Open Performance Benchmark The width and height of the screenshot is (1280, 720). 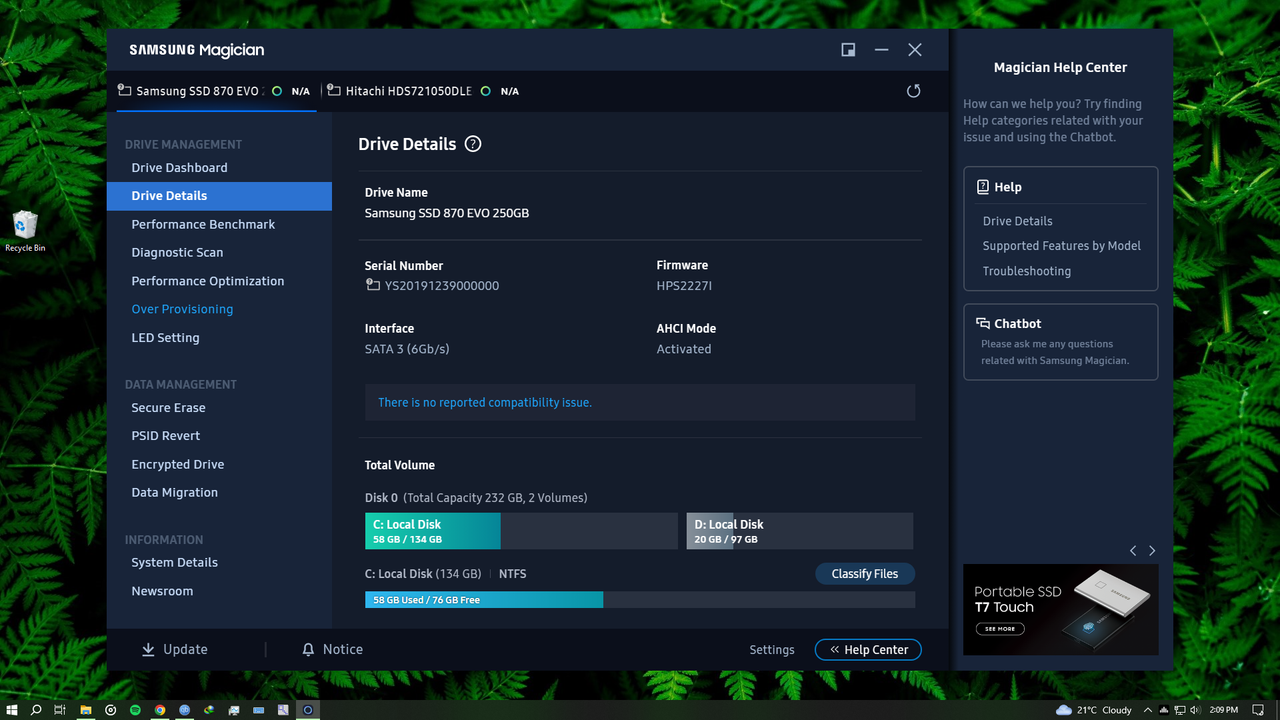click(203, 224)
